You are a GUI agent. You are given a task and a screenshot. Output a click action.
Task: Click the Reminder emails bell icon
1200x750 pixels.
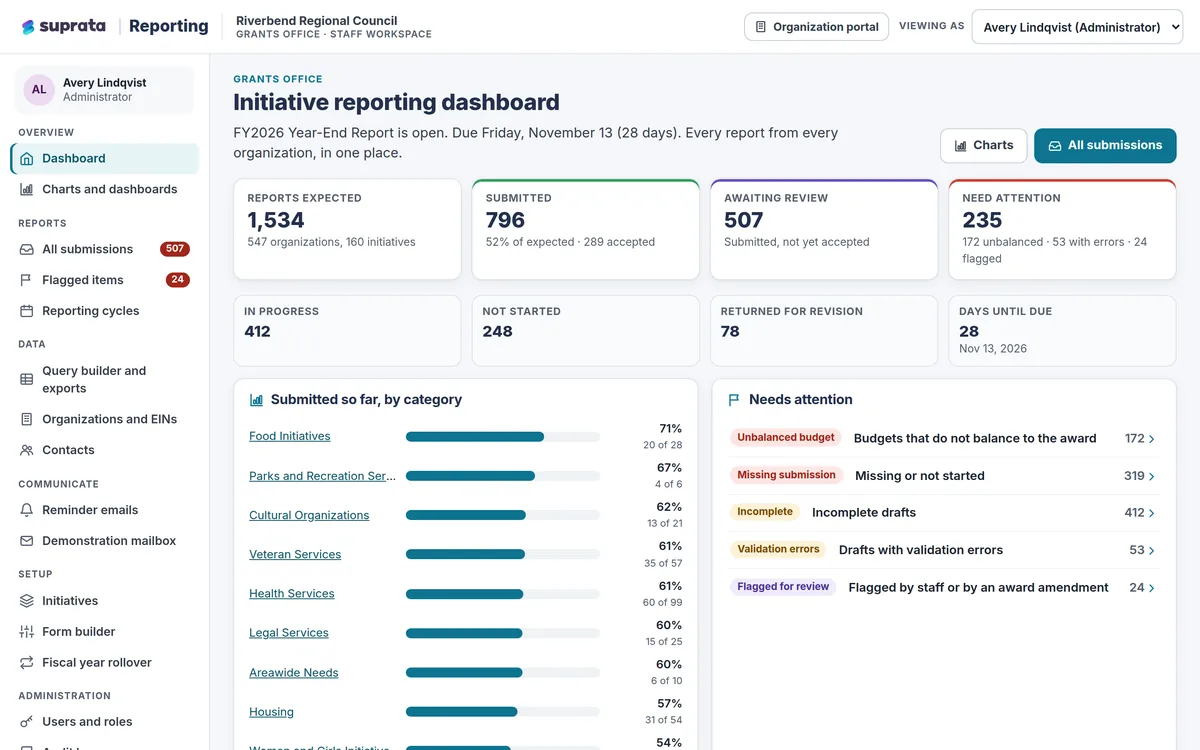tap(27, 510)
